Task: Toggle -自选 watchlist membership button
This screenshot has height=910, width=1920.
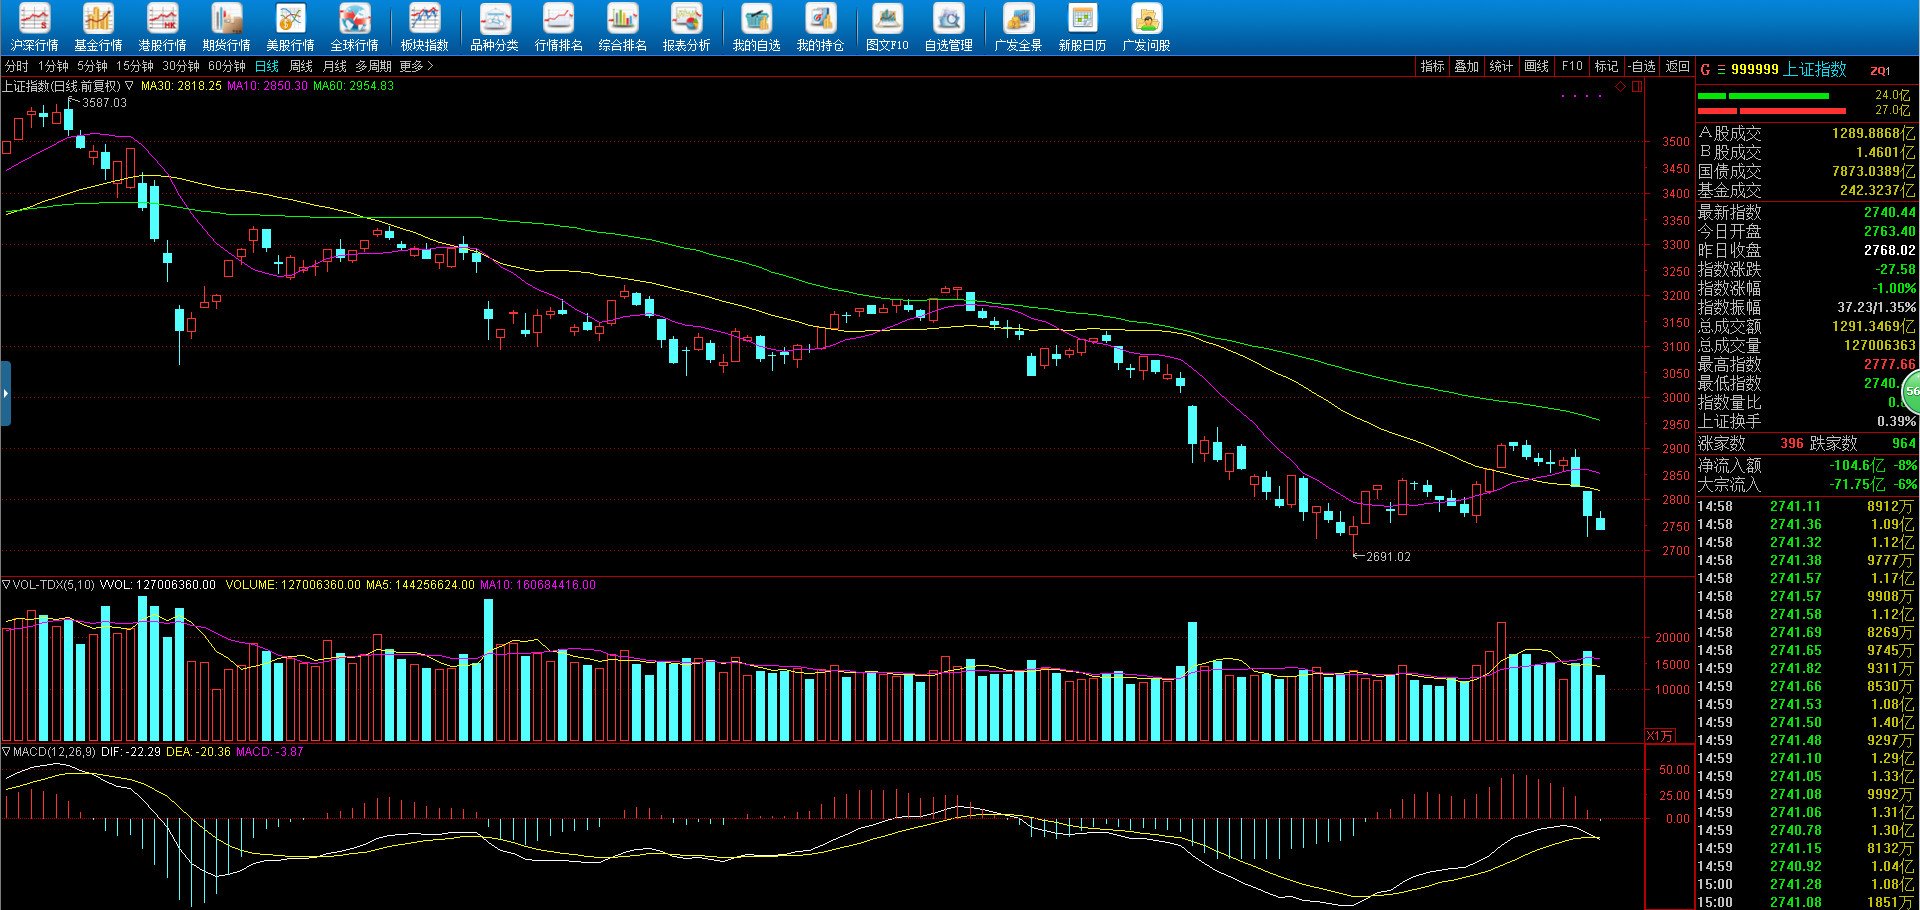Action: click(x=1641, y=66)
